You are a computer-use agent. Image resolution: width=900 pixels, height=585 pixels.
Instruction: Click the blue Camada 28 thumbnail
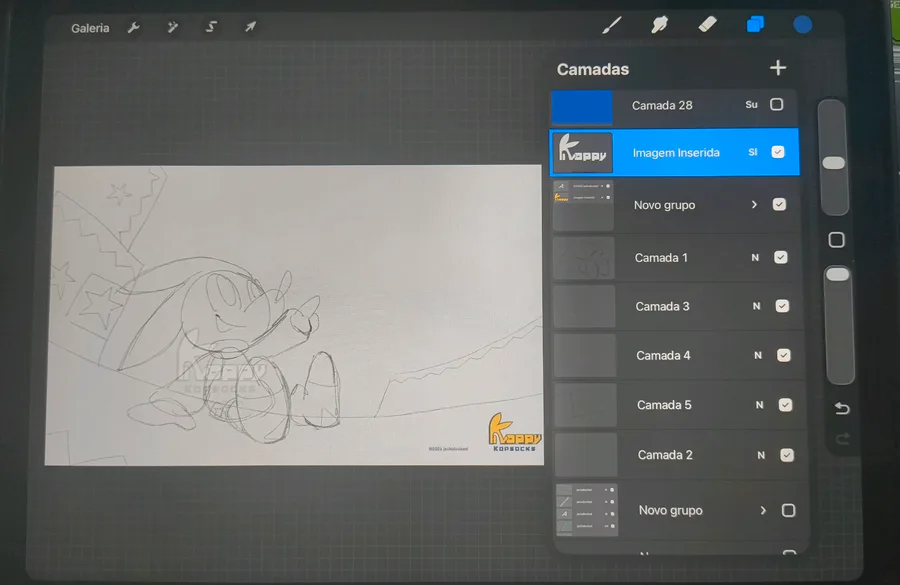click(582, 107)
